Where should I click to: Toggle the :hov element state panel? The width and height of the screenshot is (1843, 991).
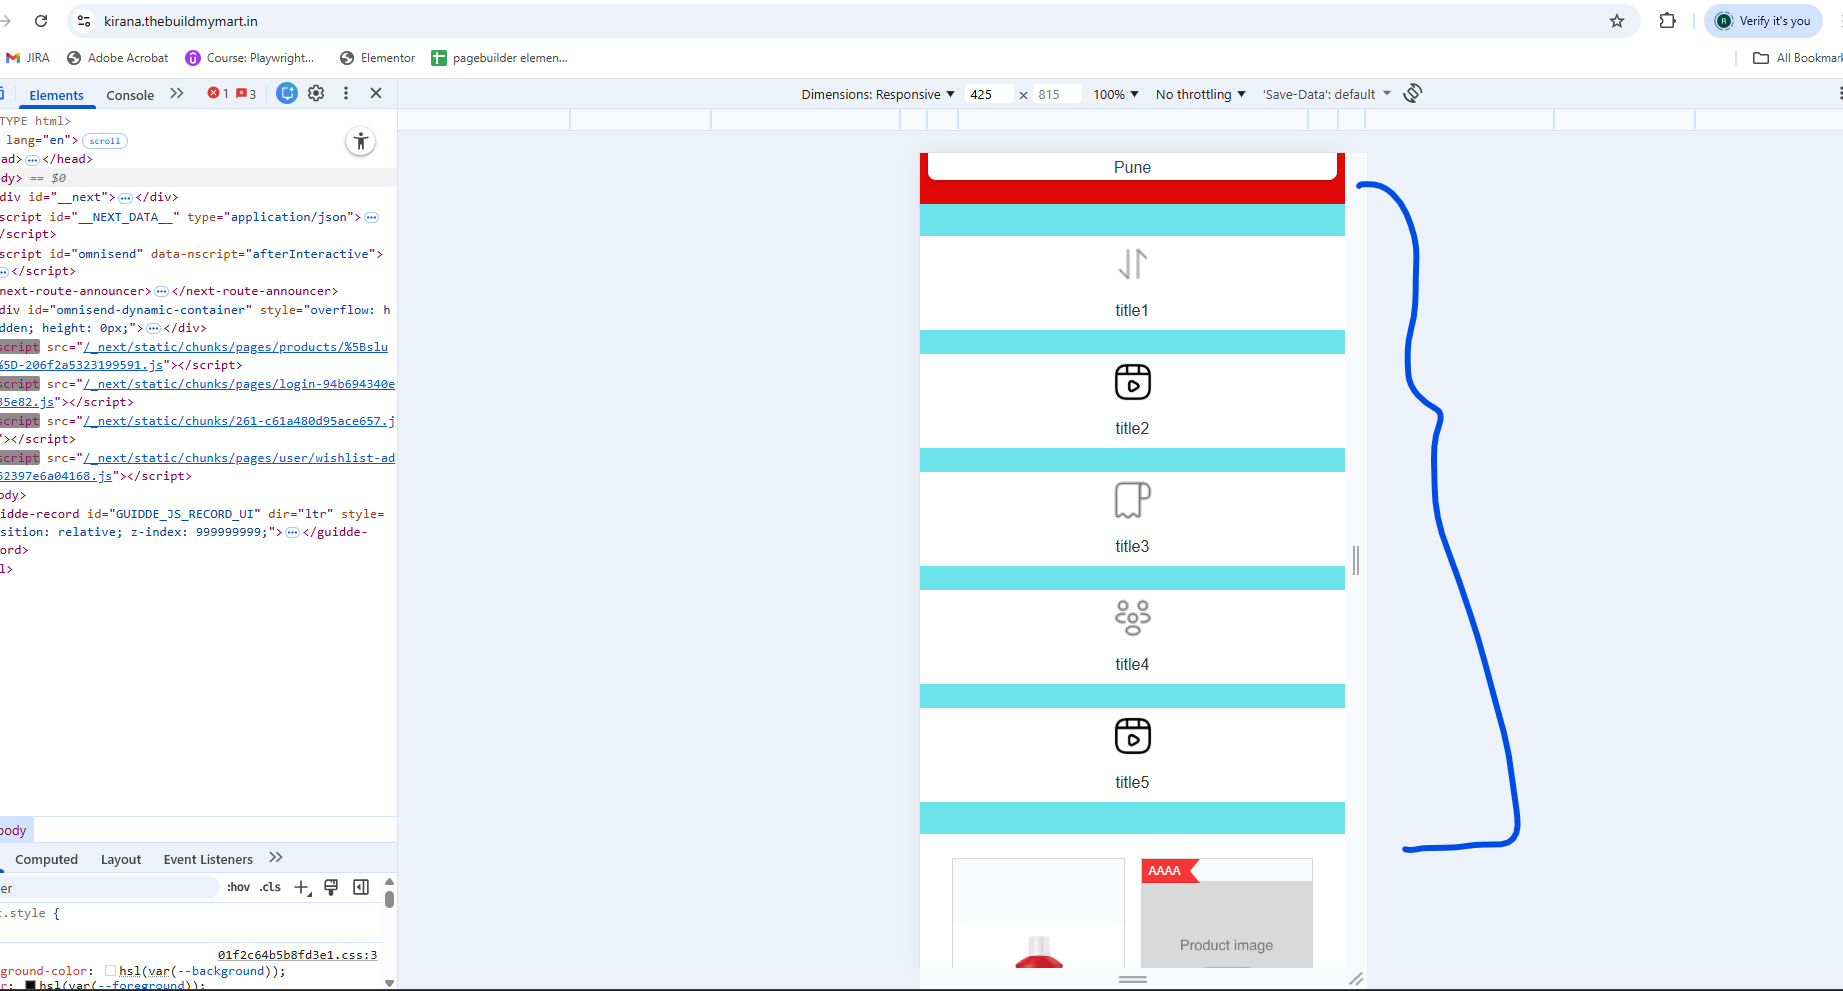238,887
